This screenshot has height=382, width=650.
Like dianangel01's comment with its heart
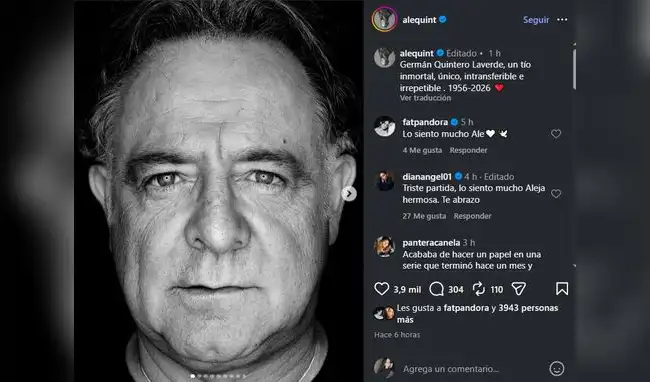point(556,193)
